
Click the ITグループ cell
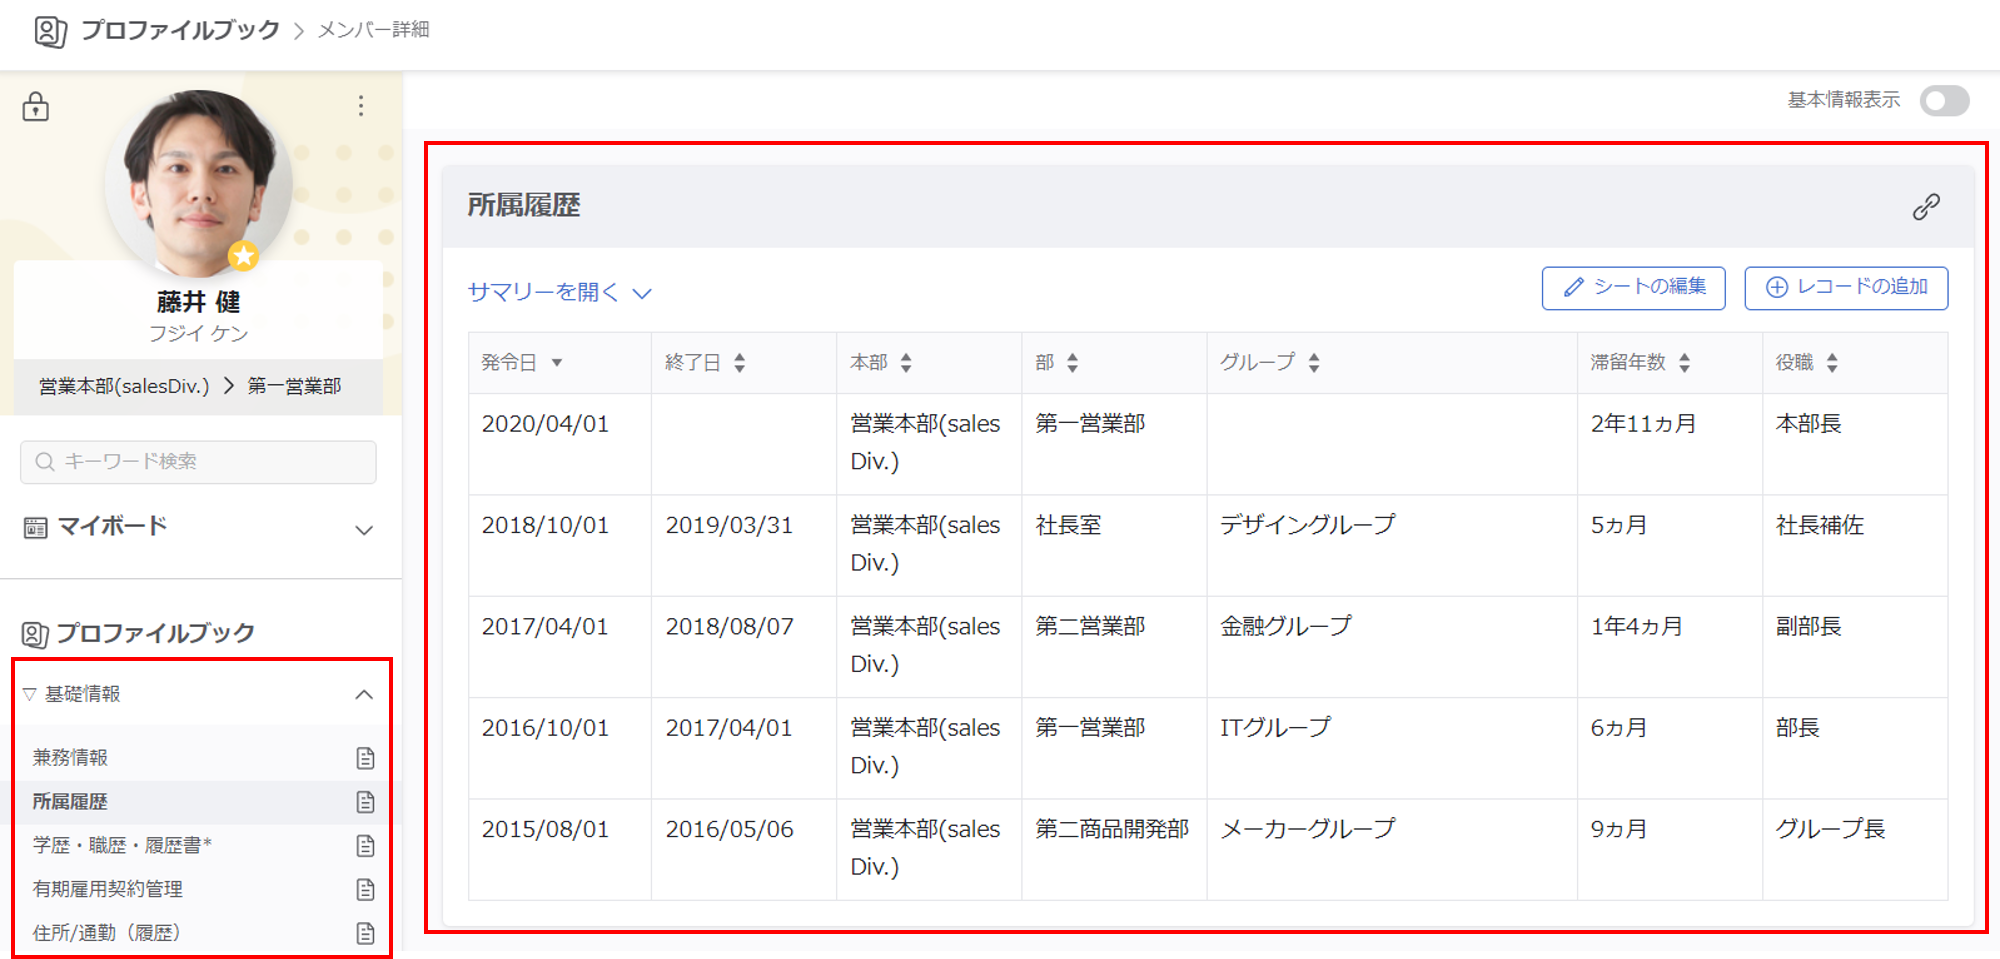click(1275, 728)
